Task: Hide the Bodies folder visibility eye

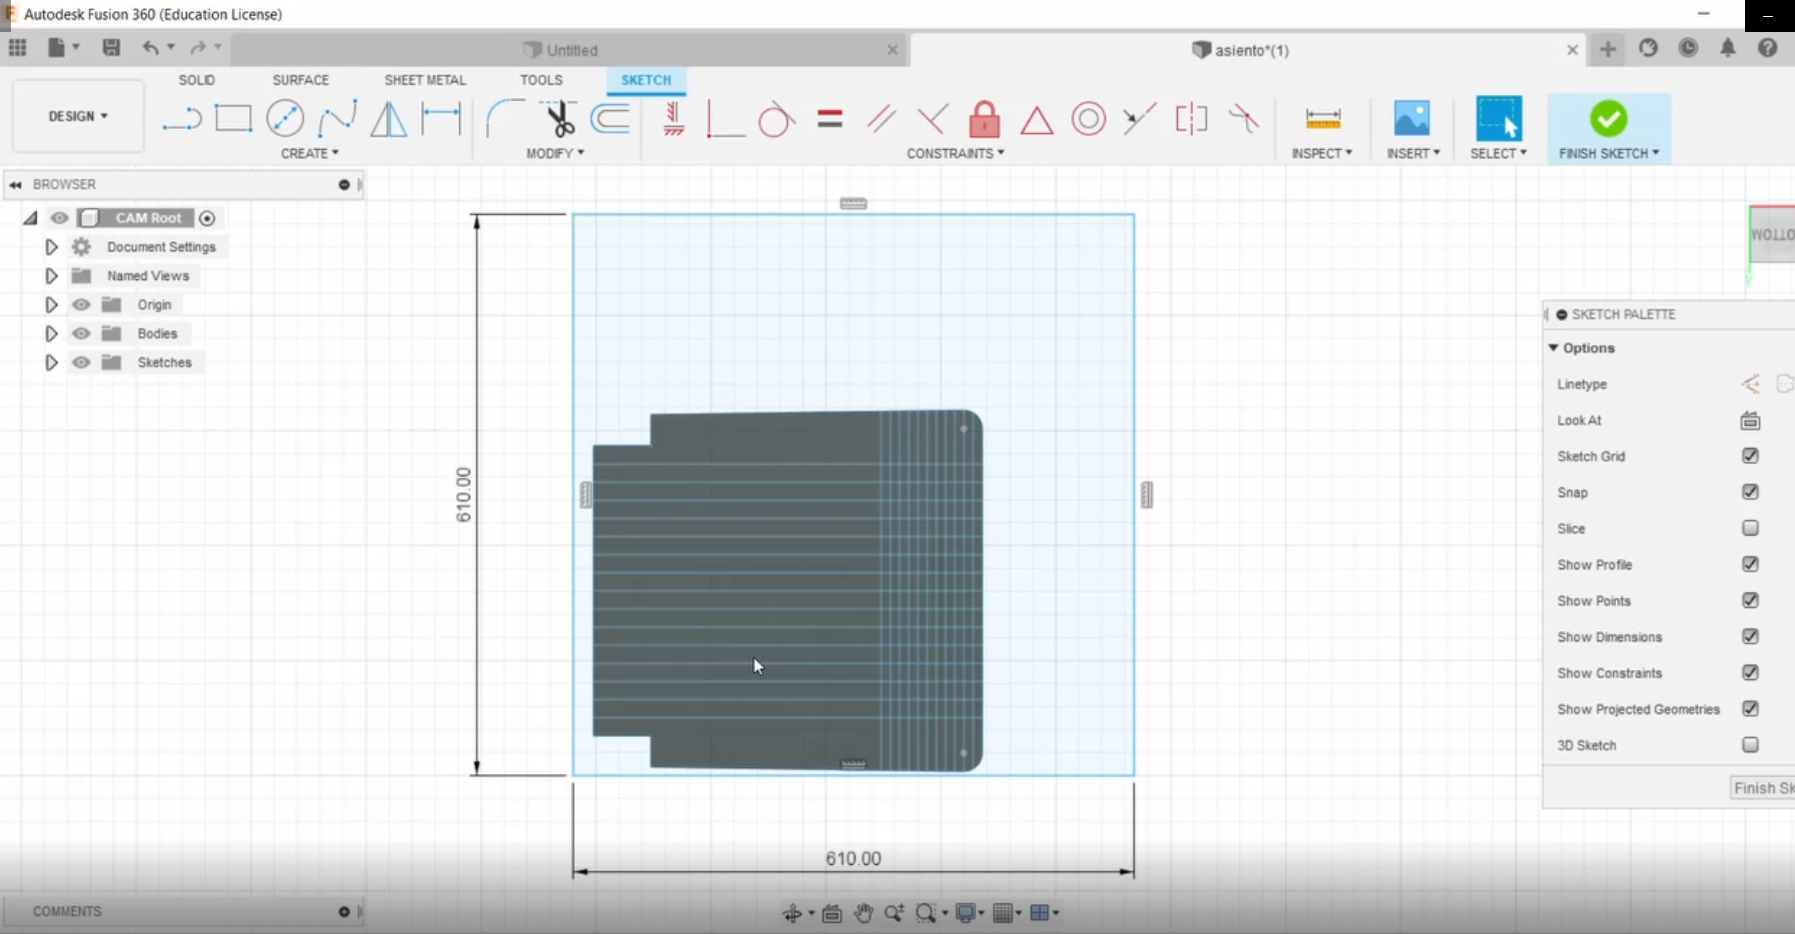Action: pos(81,333)
